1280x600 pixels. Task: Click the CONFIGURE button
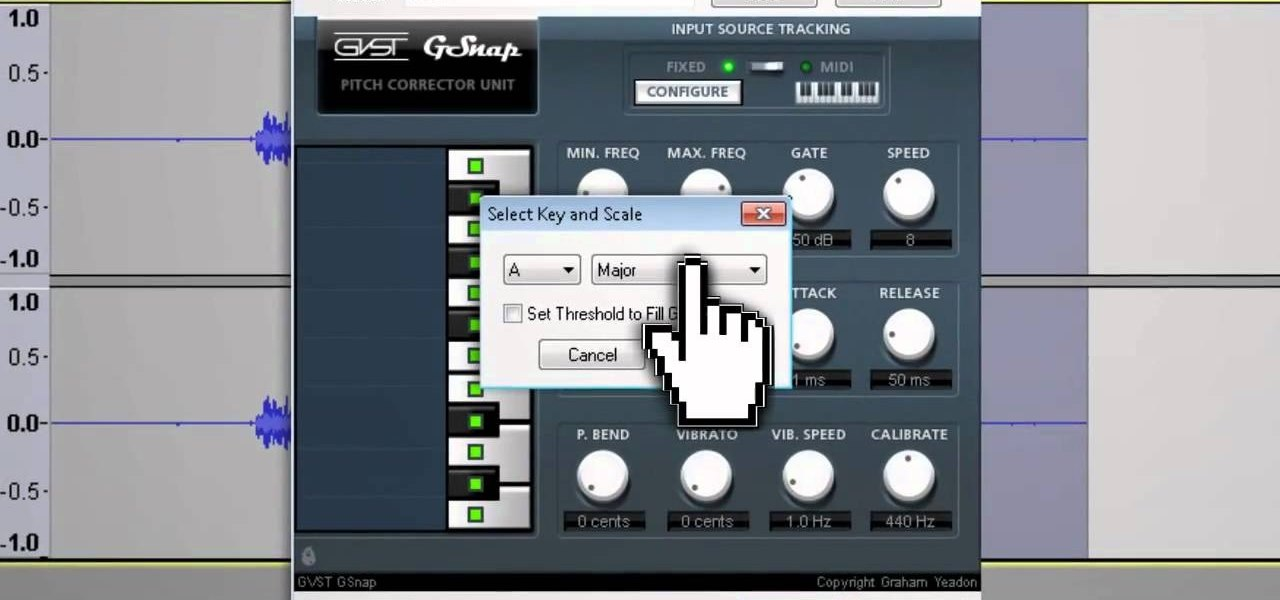click(x=687, y=91)
